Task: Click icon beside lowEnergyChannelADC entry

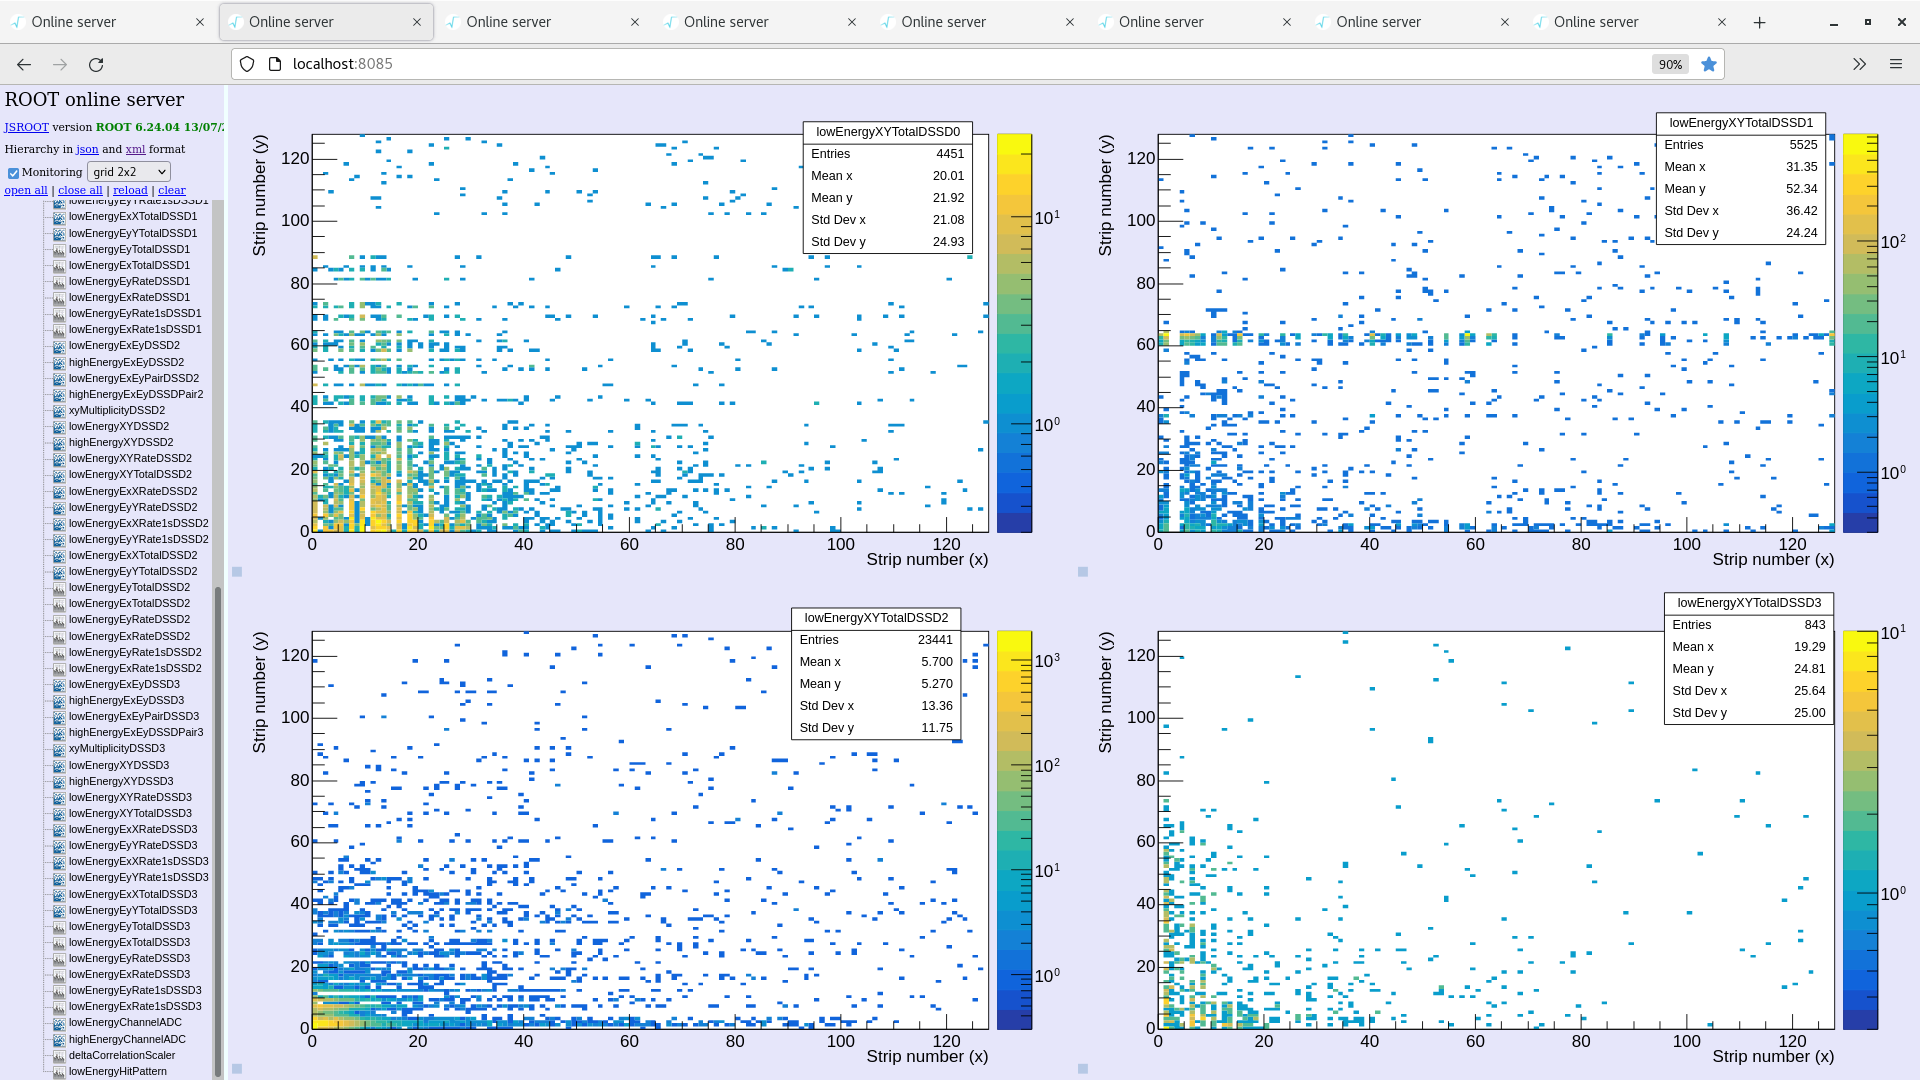Action: [x=59, y=1023]
